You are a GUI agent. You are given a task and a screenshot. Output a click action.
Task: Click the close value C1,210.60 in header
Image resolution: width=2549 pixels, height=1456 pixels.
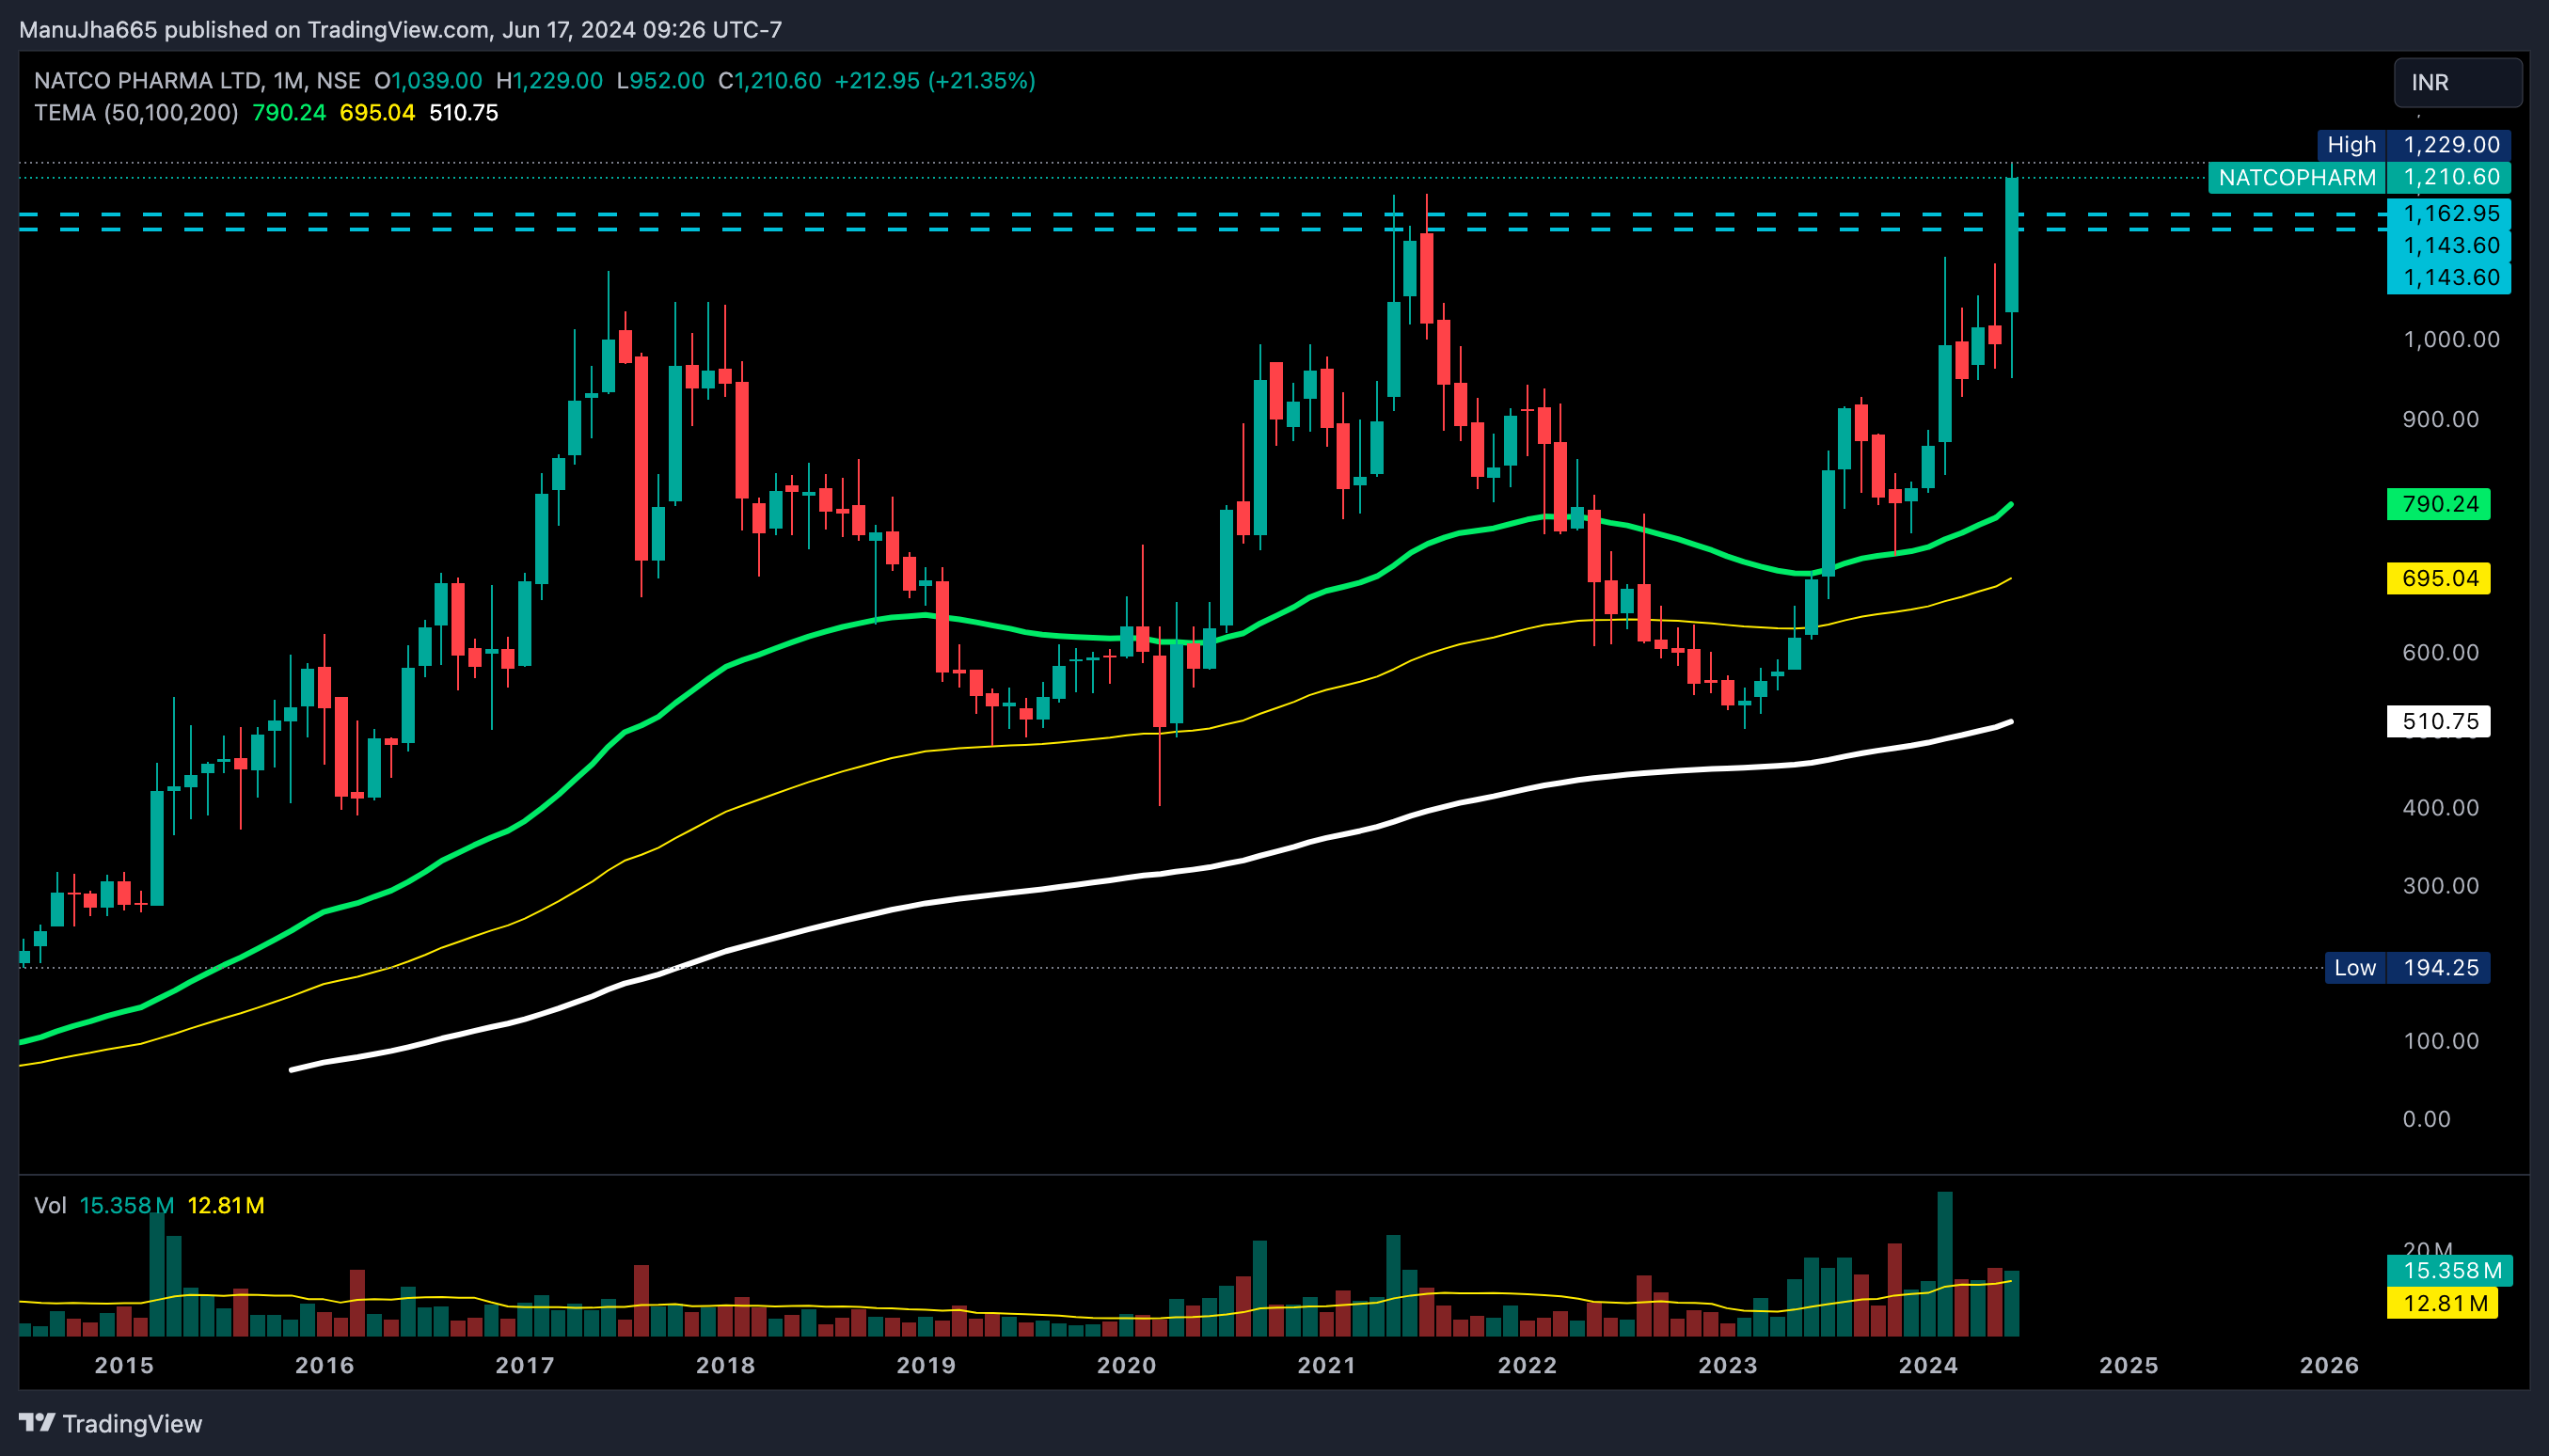tap(769, 81)
